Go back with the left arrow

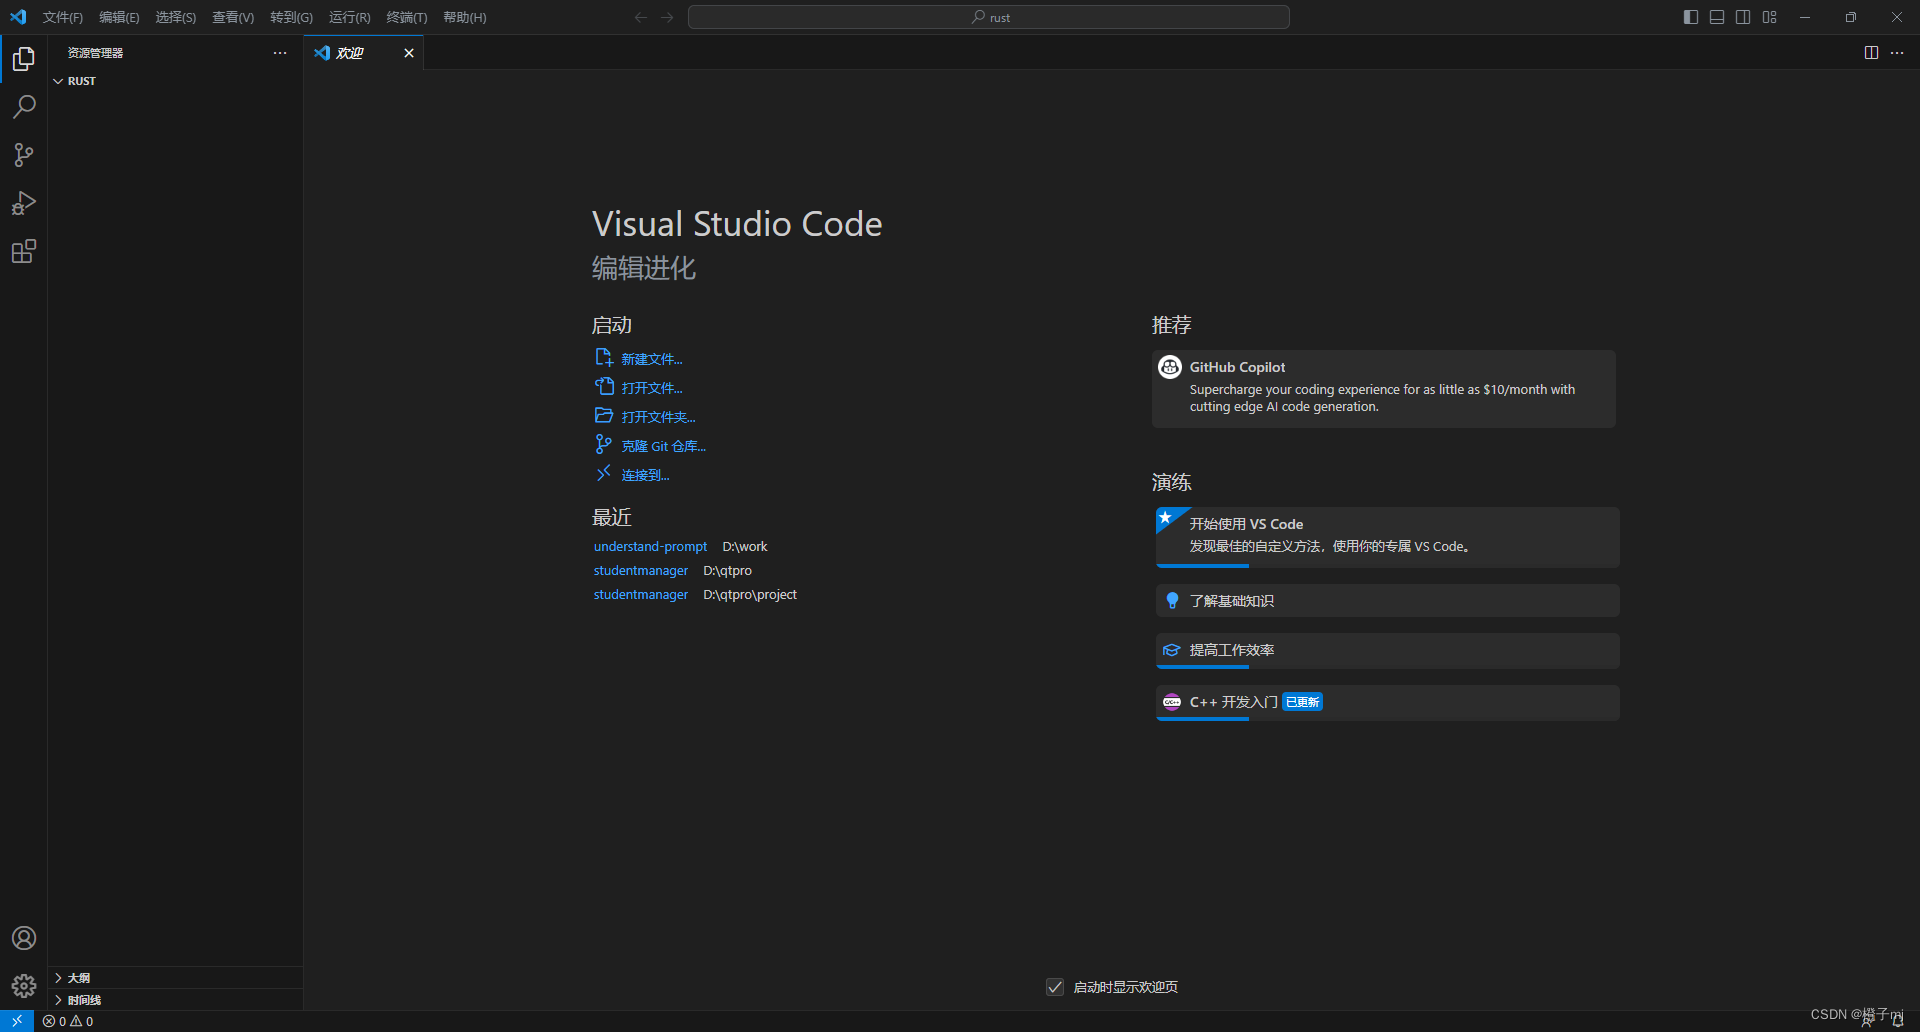click(x=641, y=17)
